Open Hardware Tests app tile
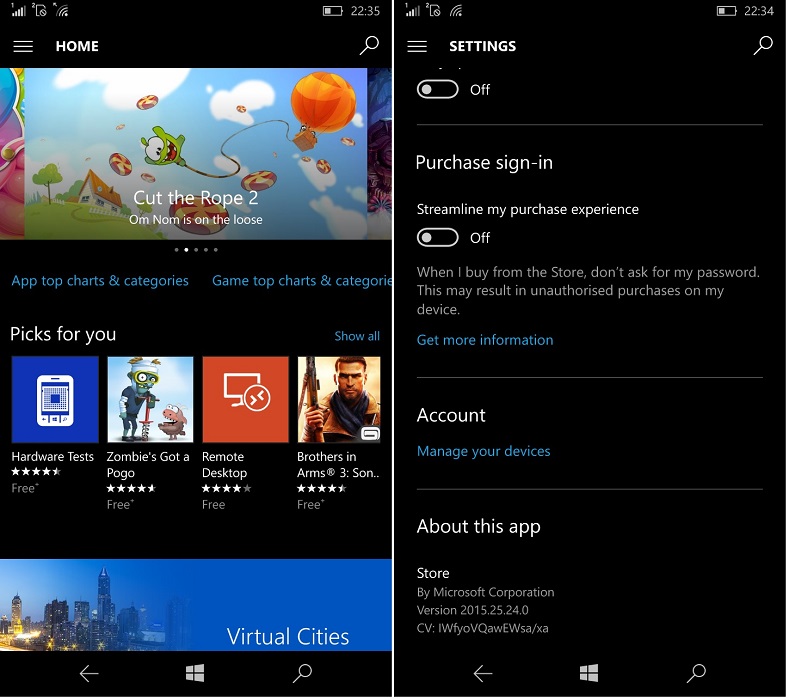This screenshot has width=789, height=700. [x=55, y=401]
